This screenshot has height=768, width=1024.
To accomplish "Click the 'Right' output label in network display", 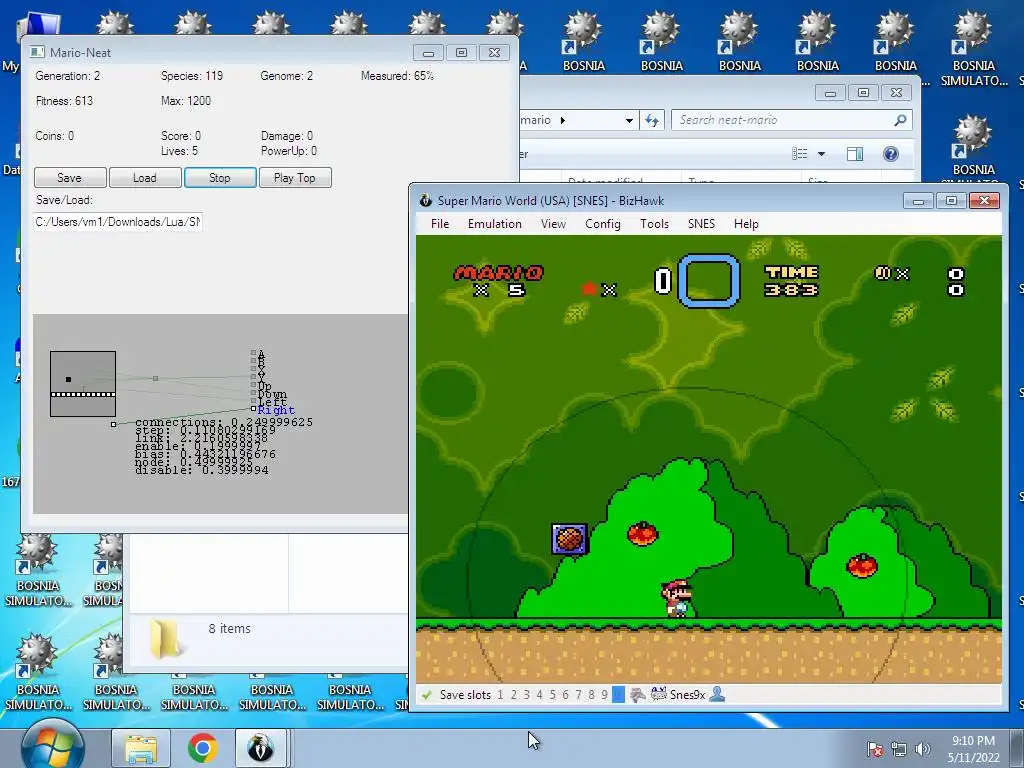I will (x=276, y=410).
